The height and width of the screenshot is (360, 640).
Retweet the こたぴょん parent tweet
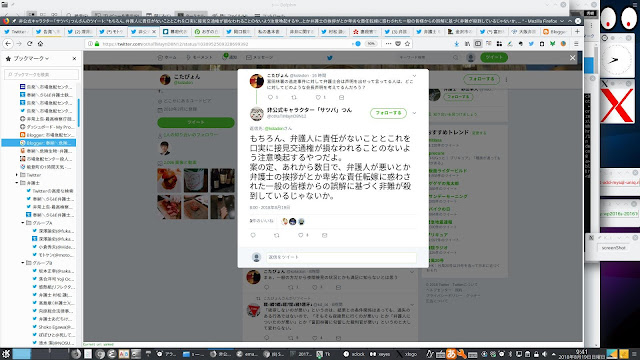click(x=294, y=98)
